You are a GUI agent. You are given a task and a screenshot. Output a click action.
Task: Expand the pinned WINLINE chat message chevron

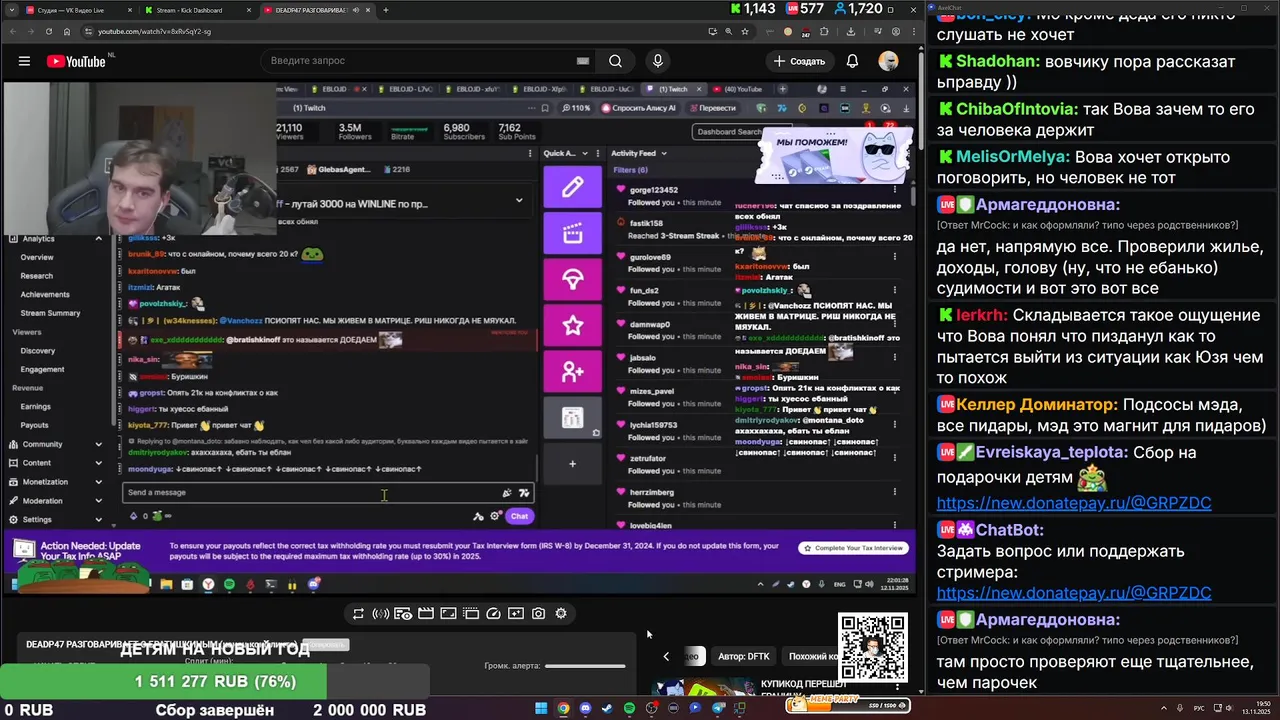pyautogui.click(x=518, y=200)
